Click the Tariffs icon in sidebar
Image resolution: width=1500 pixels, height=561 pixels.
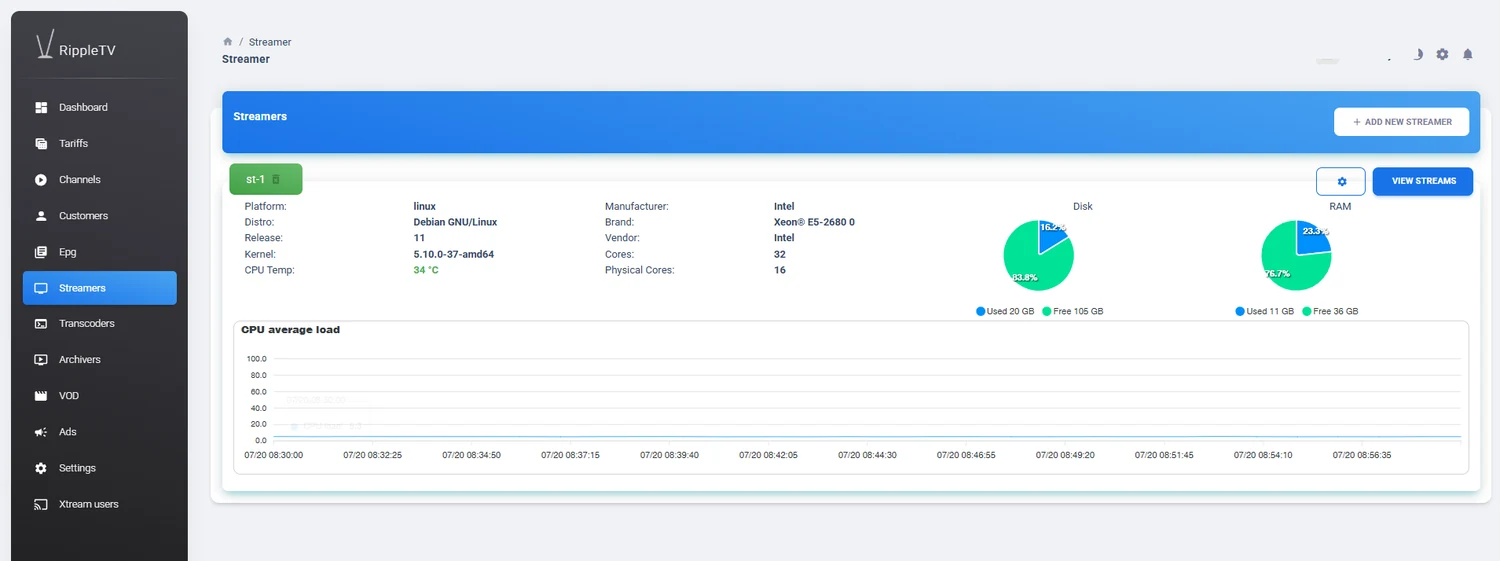[41, 143]
